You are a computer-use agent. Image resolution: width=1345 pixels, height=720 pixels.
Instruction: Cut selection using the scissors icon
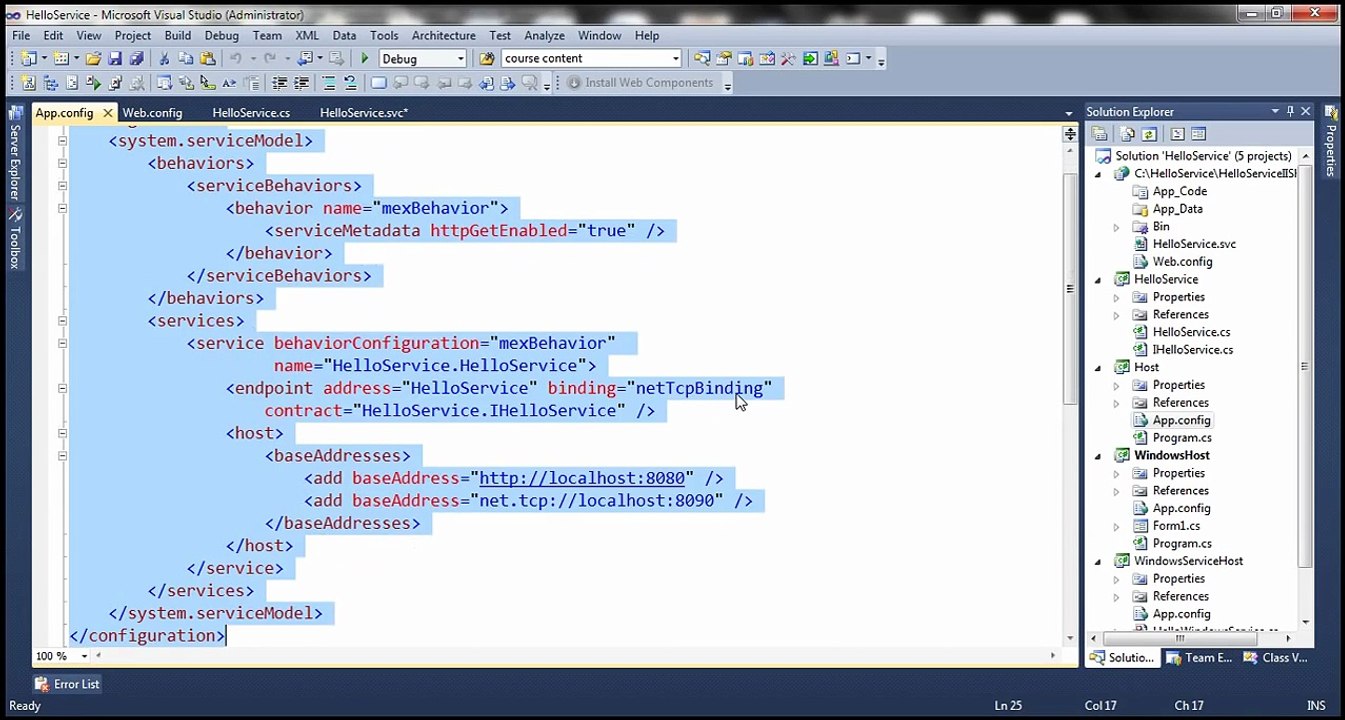pos(164,59)
